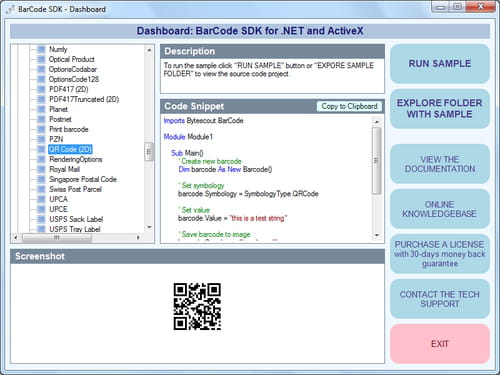Click tree vertical scrollbar thumb
The image size is (500, 375).
coord(149,152)
